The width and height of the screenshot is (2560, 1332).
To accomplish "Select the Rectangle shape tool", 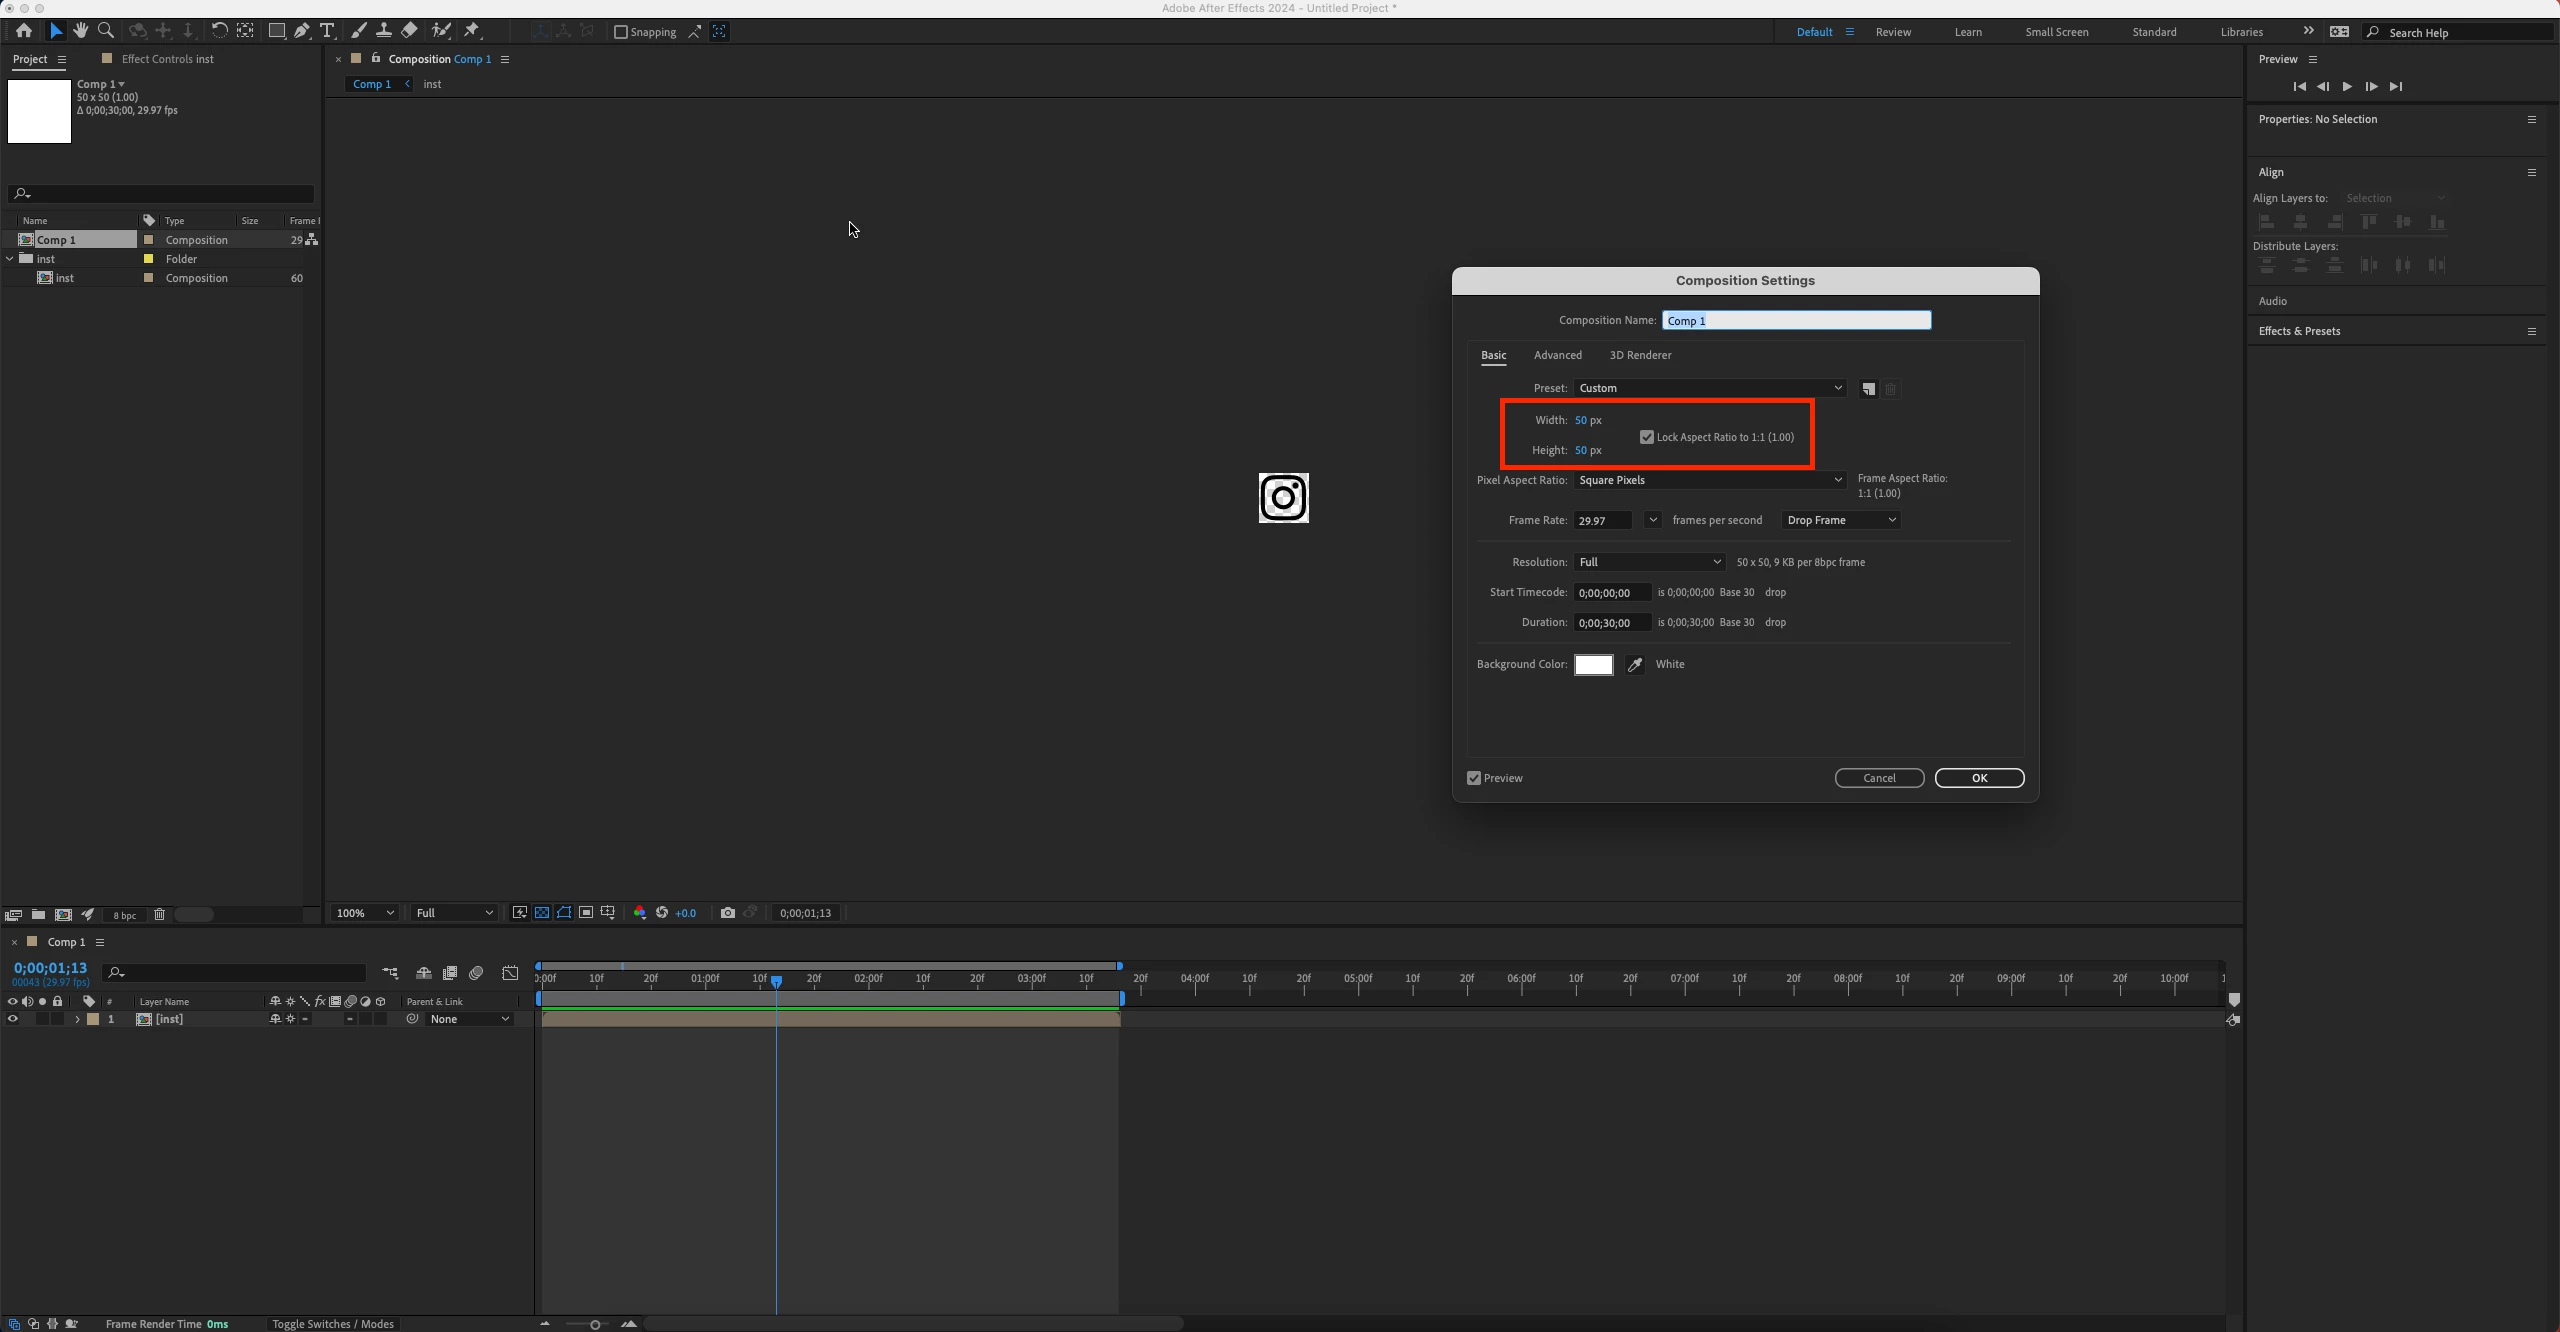I will 277,31.
